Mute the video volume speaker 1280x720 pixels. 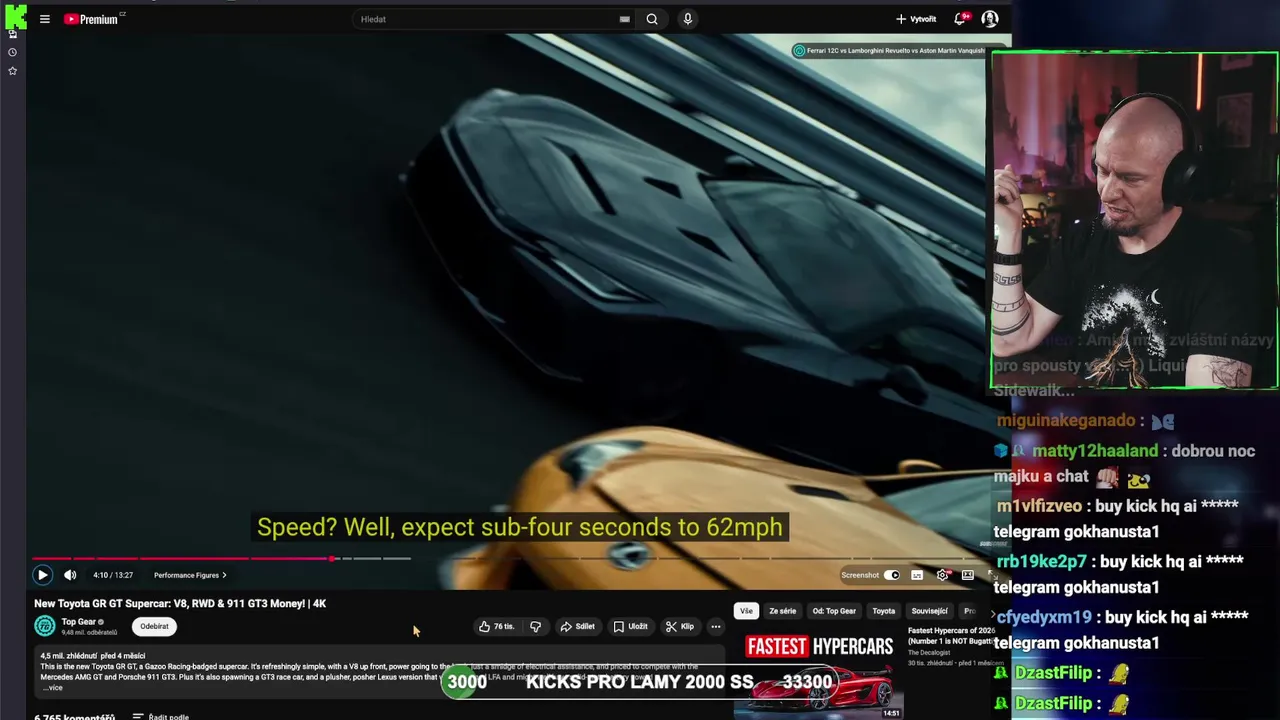click(x=70, y=575)
